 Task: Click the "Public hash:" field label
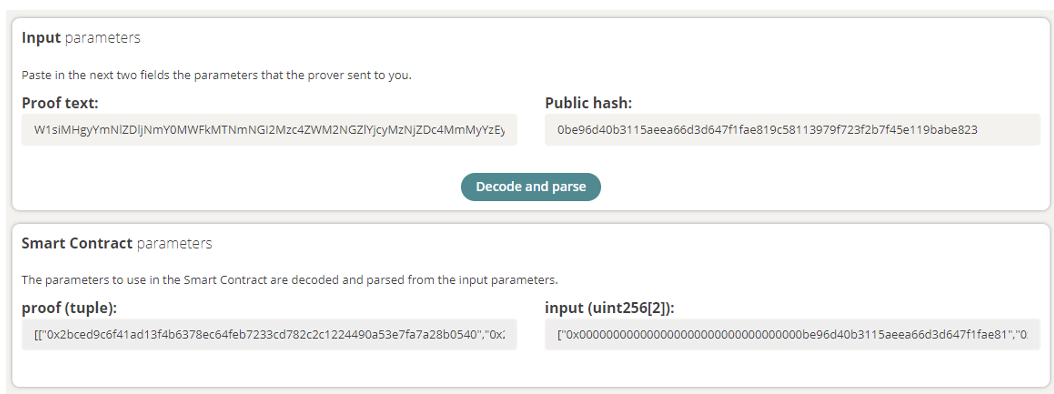(589, 103)
